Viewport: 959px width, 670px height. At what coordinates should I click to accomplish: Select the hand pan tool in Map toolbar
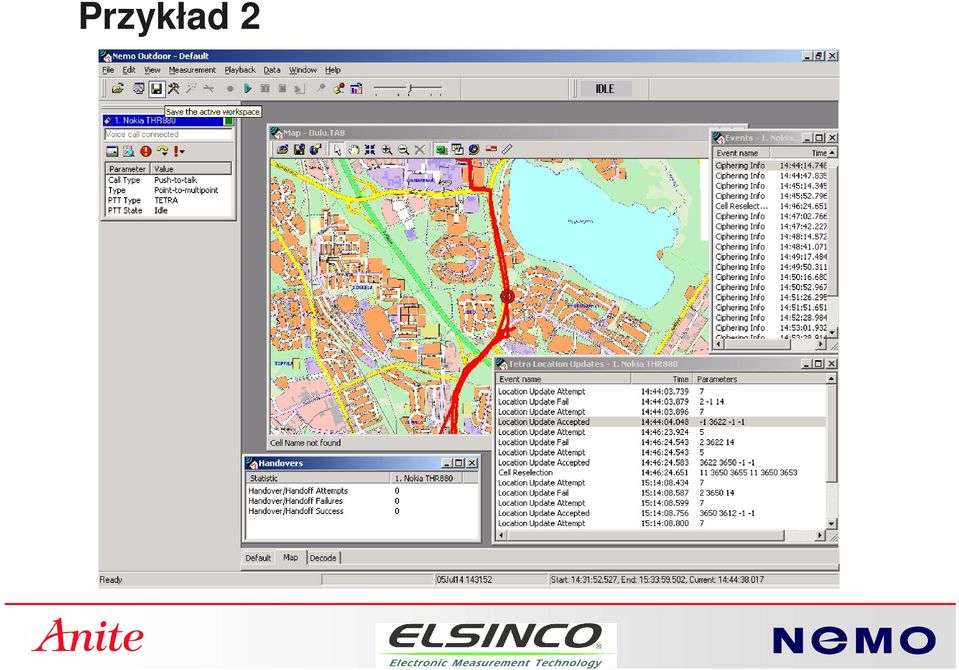coord(354,149)
